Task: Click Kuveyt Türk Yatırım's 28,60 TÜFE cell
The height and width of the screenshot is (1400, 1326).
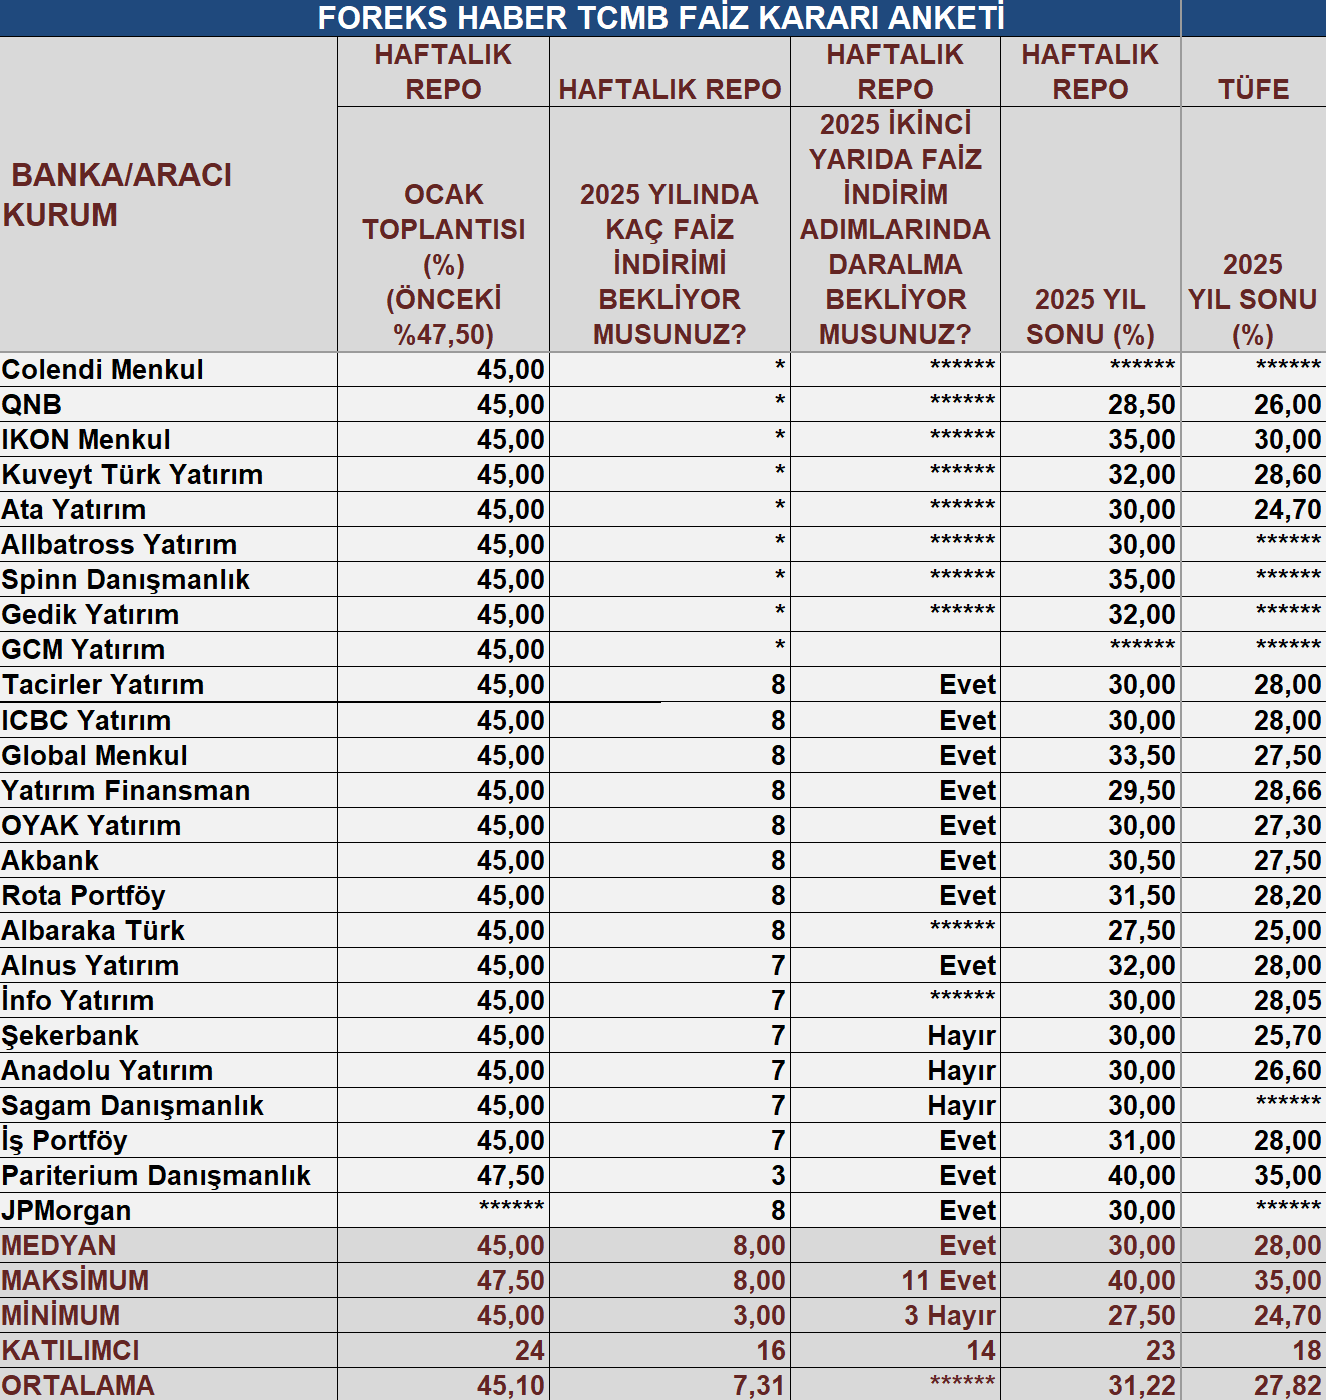Action: pyautogui.click(x=1287, y=475)
